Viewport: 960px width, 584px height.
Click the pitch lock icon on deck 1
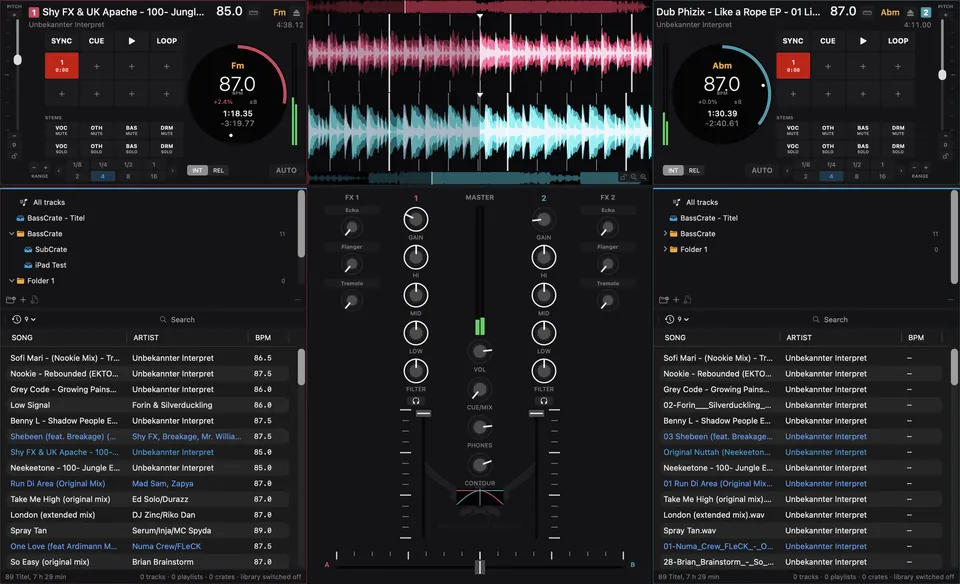14,156
